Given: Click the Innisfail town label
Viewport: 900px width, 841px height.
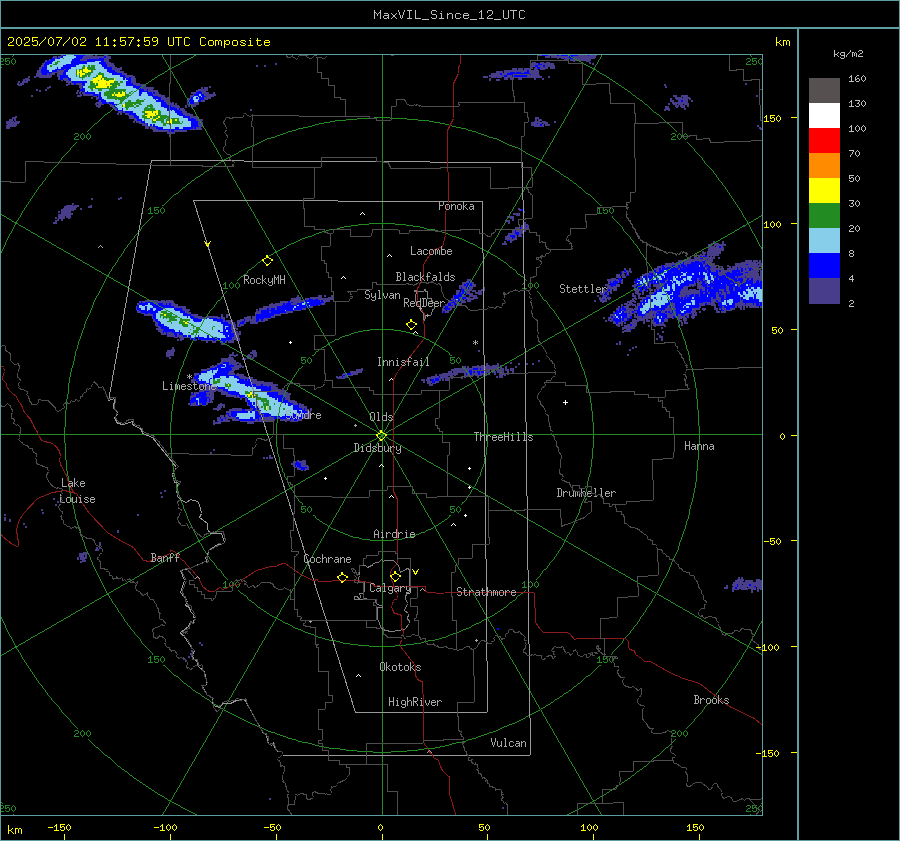Looking at the screenshot, I should 403,362.
